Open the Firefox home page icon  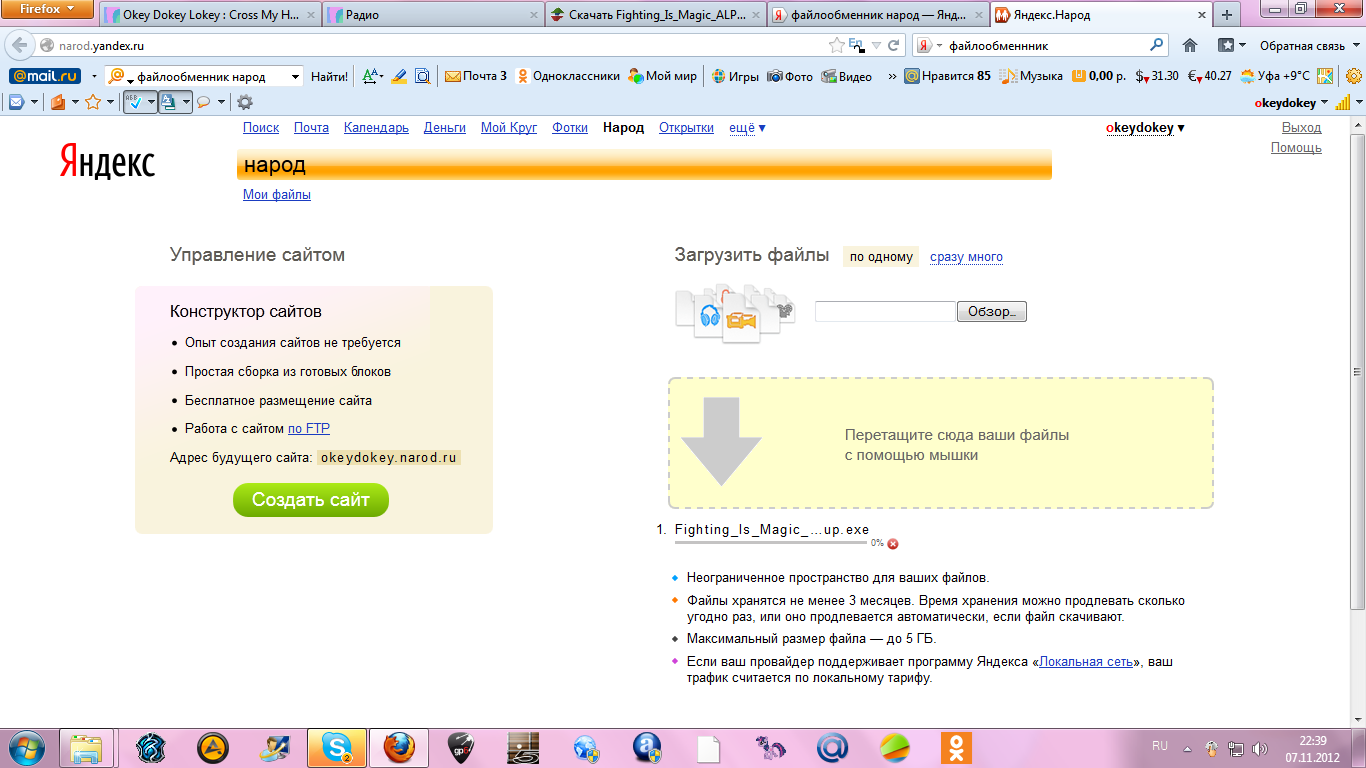point(1190,45)
